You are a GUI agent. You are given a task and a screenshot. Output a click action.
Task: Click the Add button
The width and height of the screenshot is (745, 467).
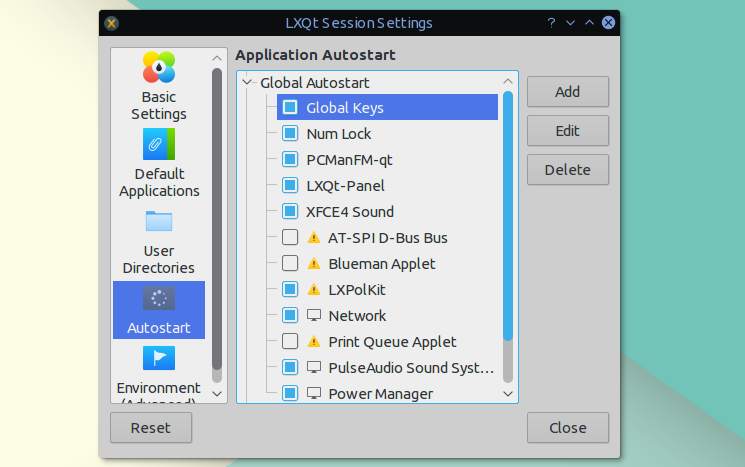567,92
